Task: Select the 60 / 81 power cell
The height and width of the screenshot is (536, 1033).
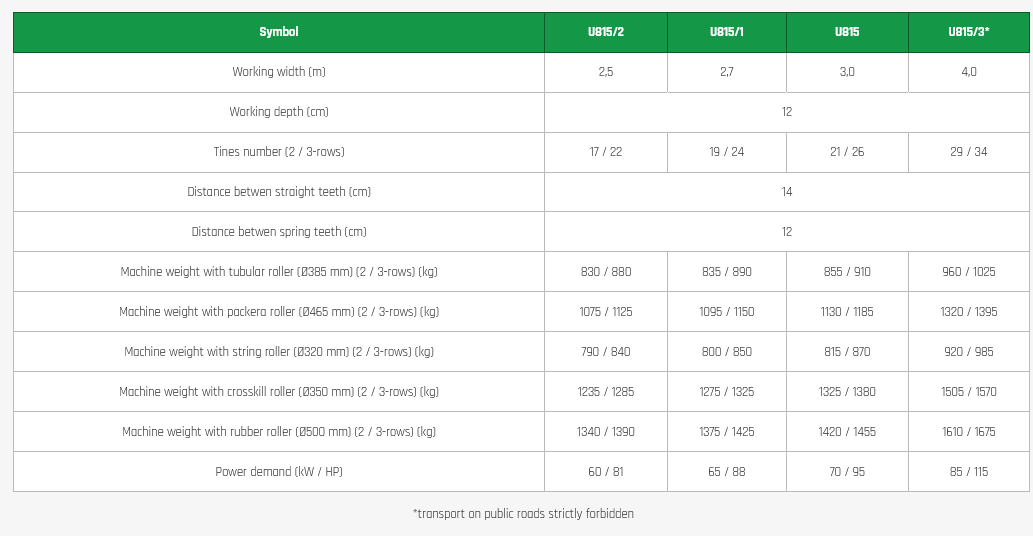Action: pyautogui.click(x=606, y=472)
